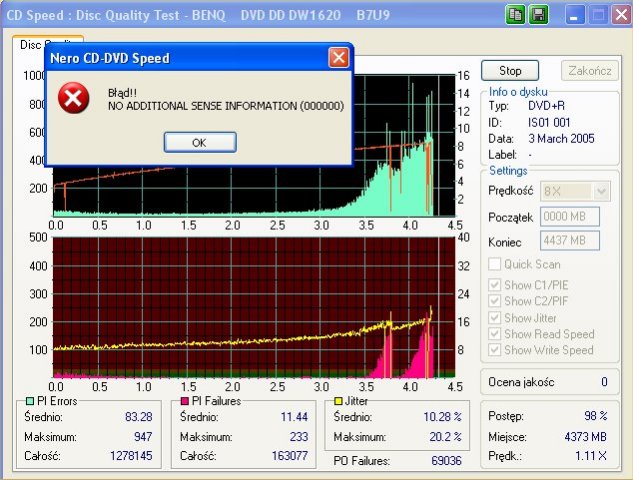
Task: Click the lower PI Failures graph
Action: tap(254, 308)
